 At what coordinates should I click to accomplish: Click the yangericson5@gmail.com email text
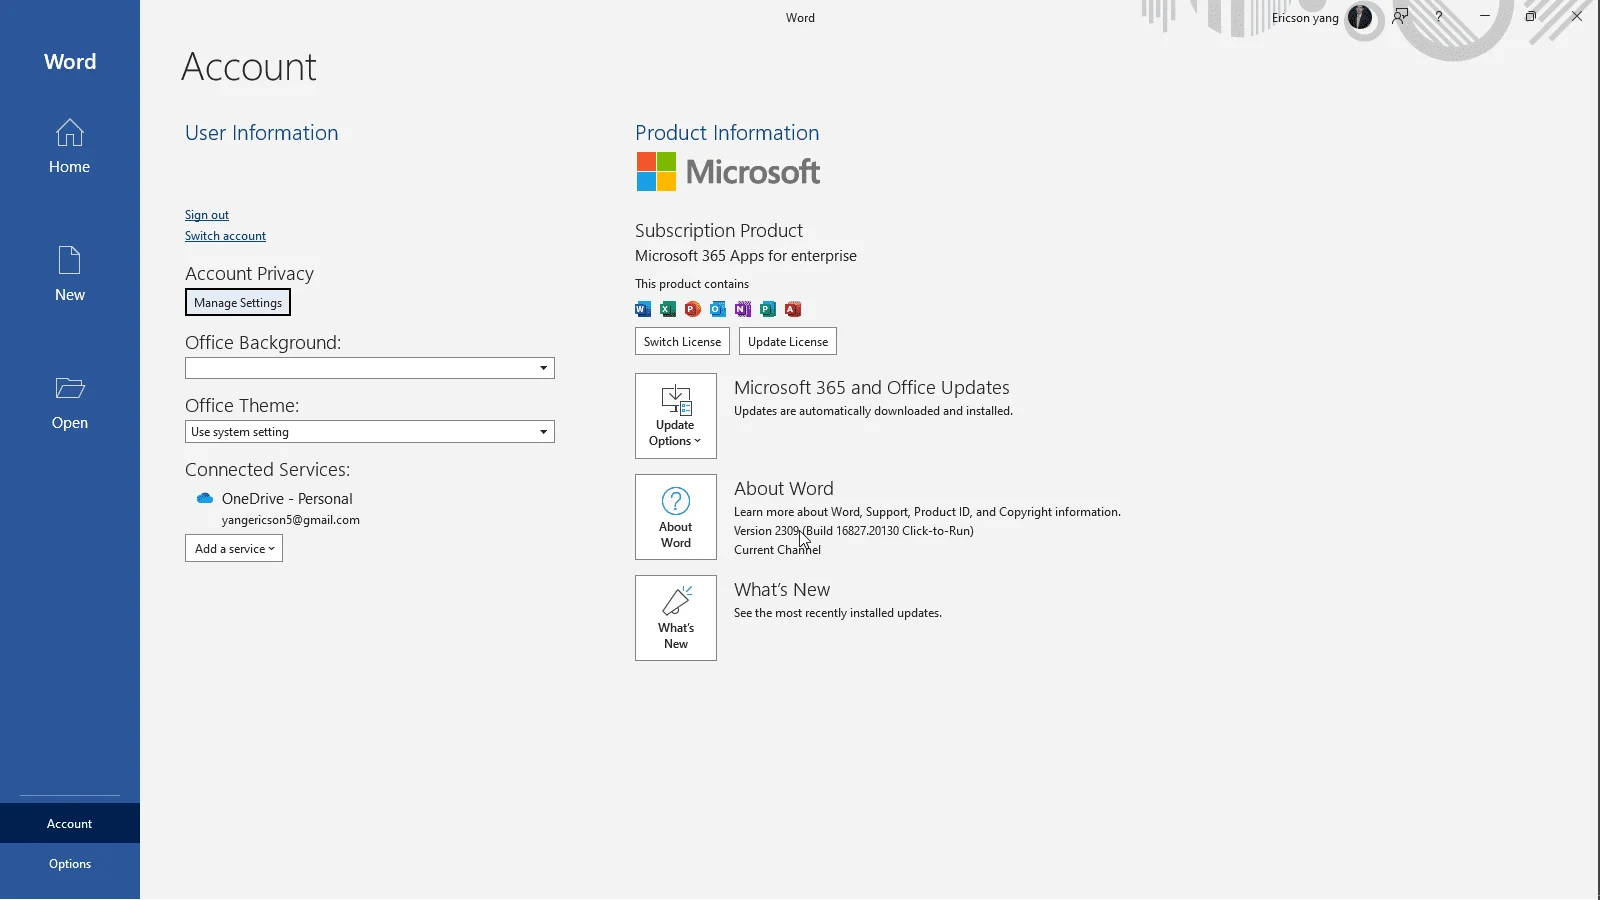pos(291,520)
